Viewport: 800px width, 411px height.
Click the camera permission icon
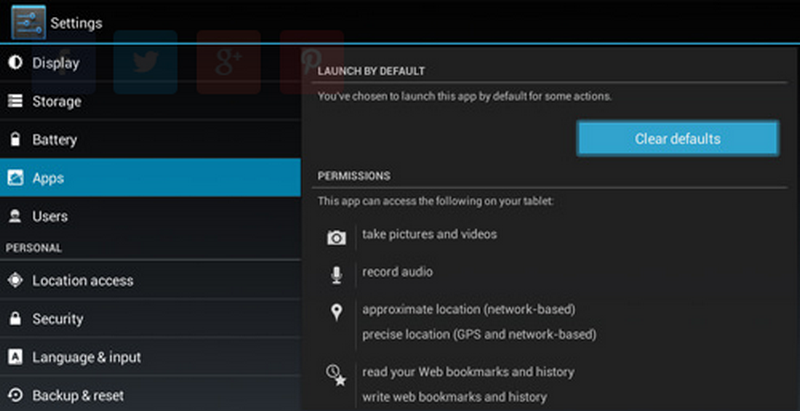click(336, 238)
